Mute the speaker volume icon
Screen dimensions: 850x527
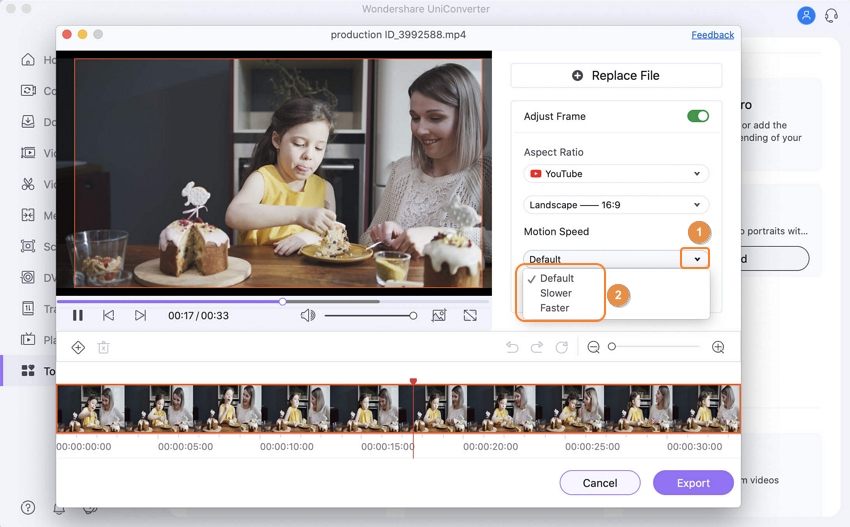pyautogui.click(x=307, y=315)
